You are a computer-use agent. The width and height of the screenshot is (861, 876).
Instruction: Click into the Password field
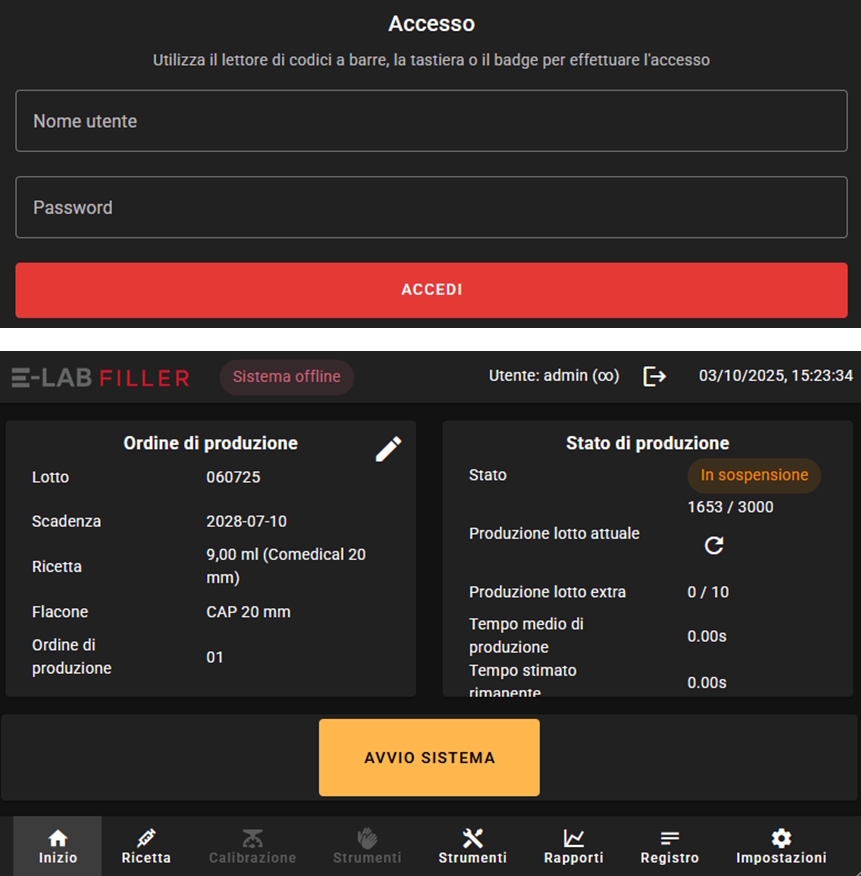point(431,208)
